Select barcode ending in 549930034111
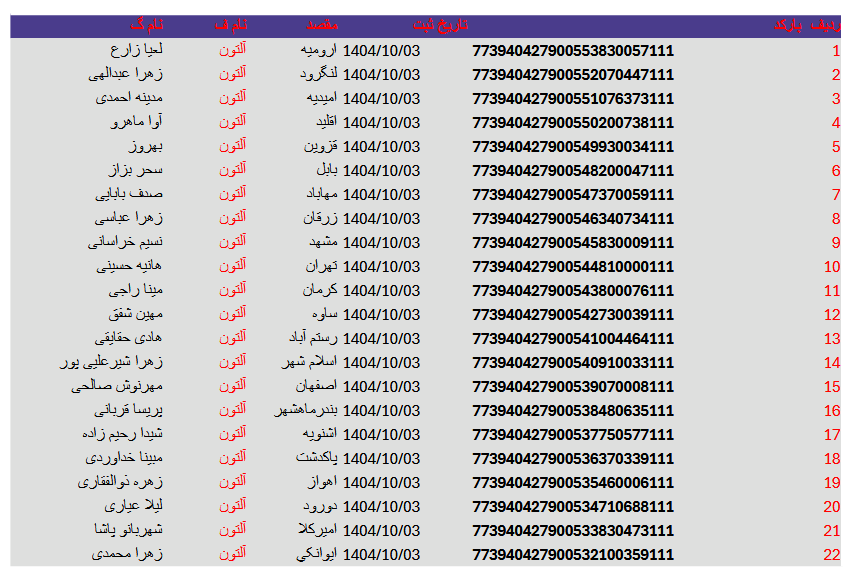 coord(573,147)
